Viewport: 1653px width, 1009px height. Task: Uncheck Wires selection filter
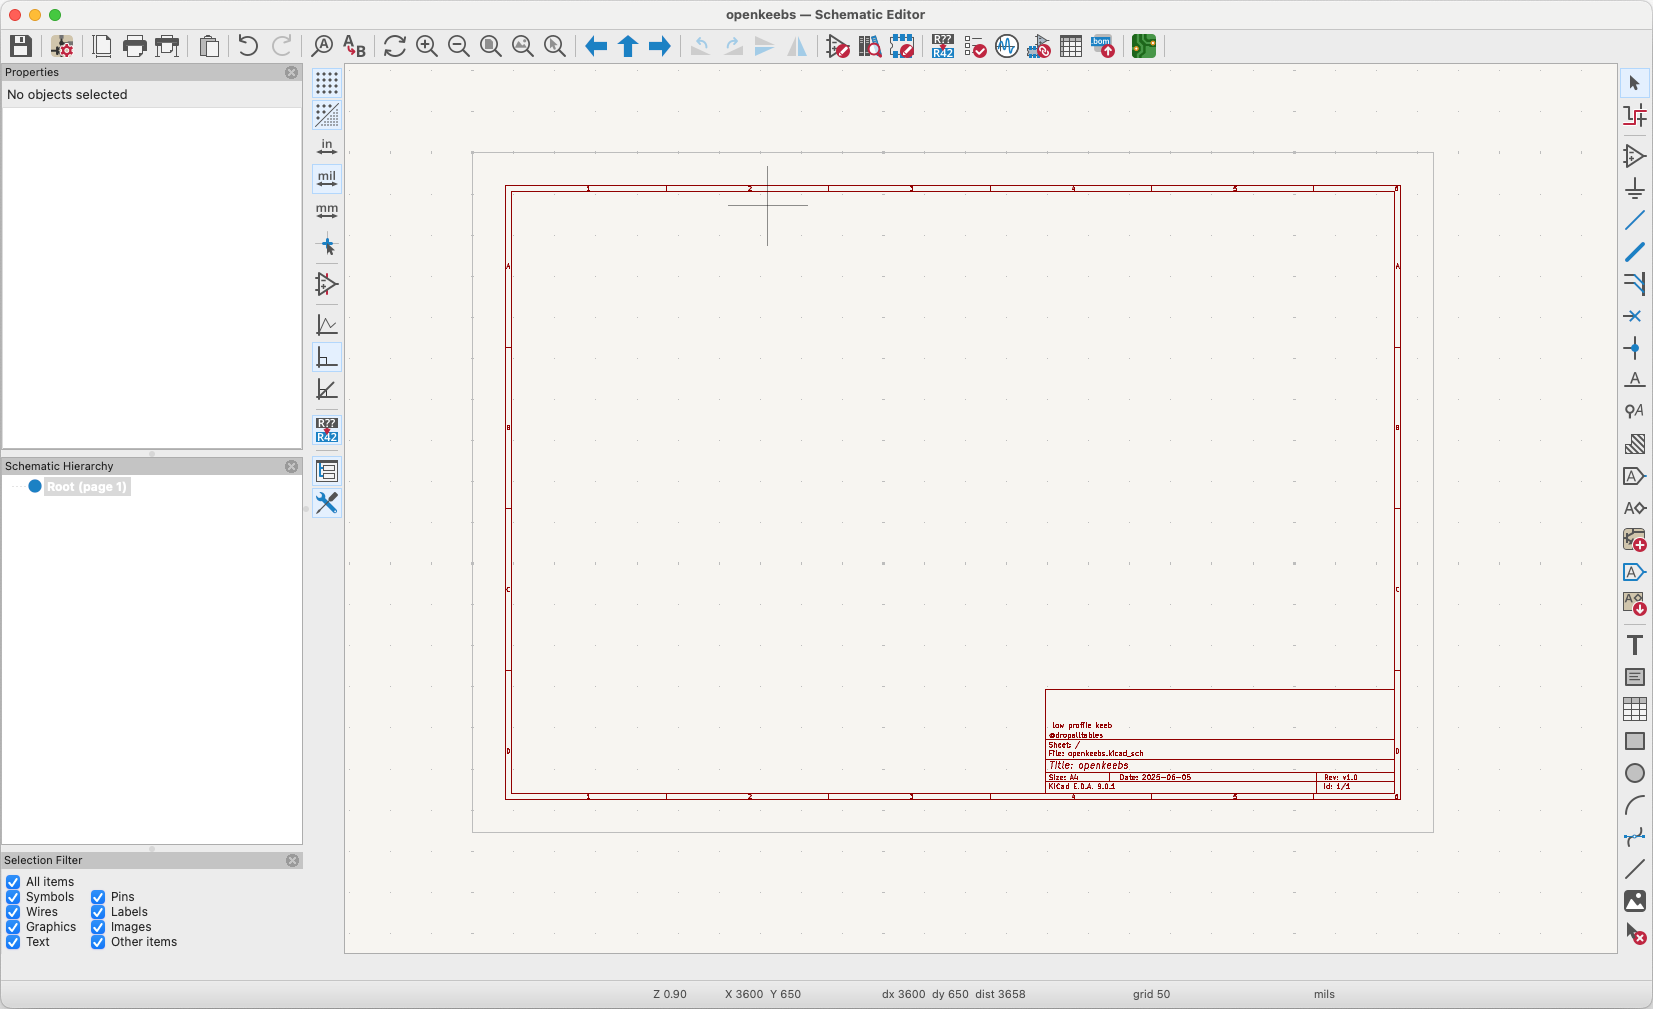[x=13, y=912]
